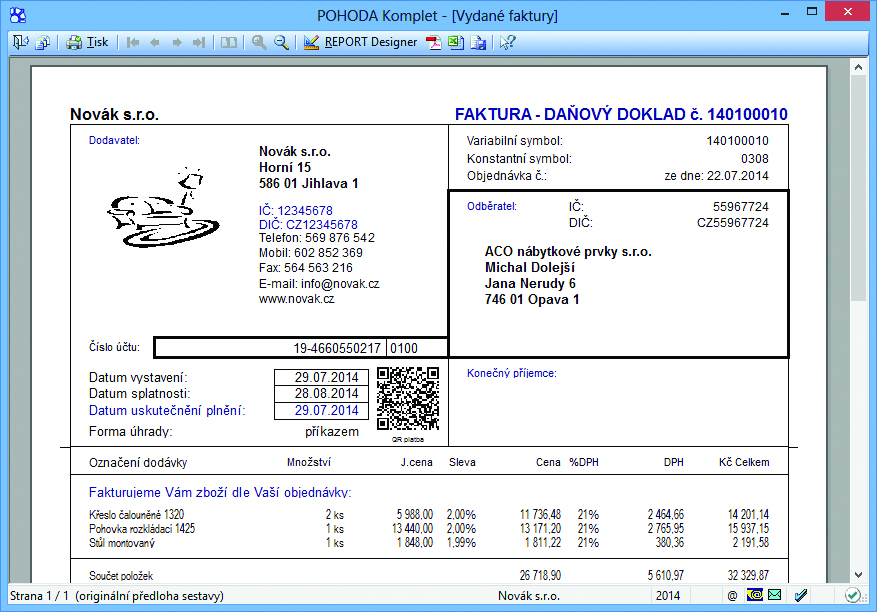
Task: Close the POHODA Komplet window
Action: 848,11
